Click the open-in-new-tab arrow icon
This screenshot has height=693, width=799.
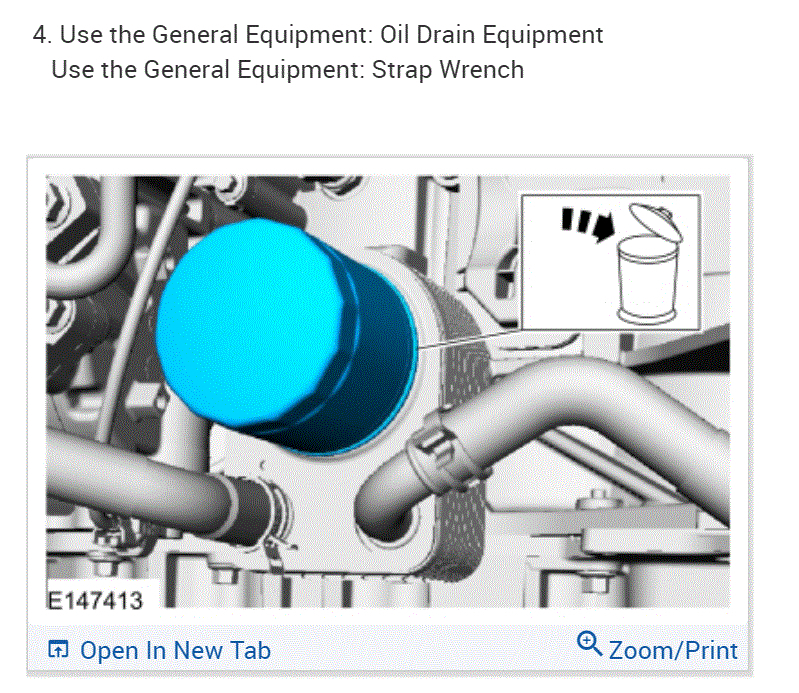pos(58,650)
